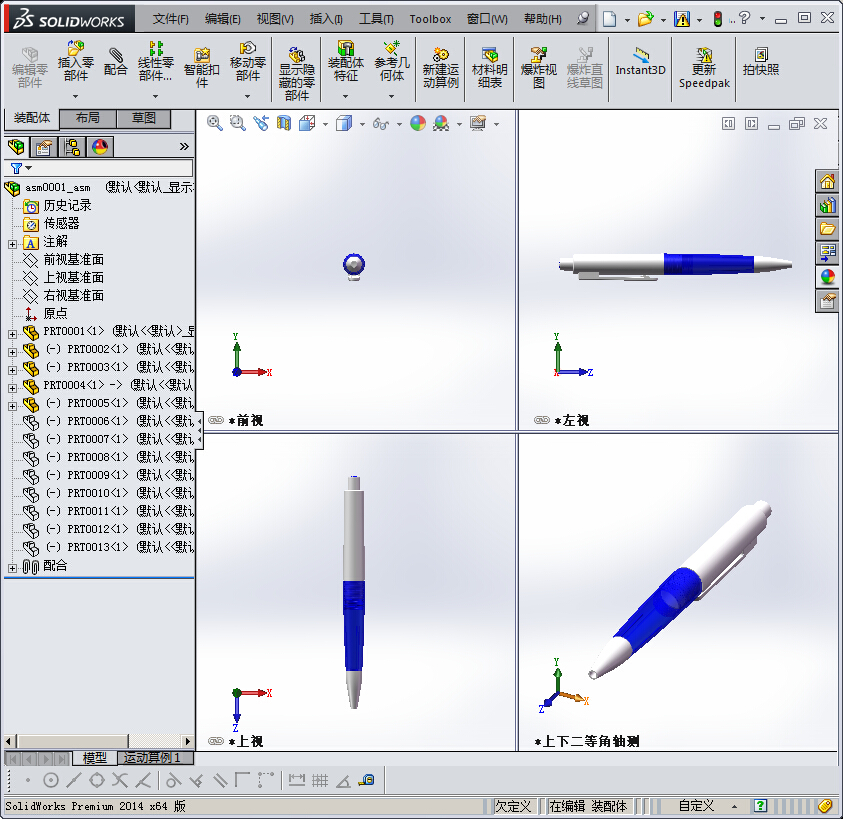Open the Display Style dropdown arrow
The image size is (843, 819).
[x=362, y=124]
